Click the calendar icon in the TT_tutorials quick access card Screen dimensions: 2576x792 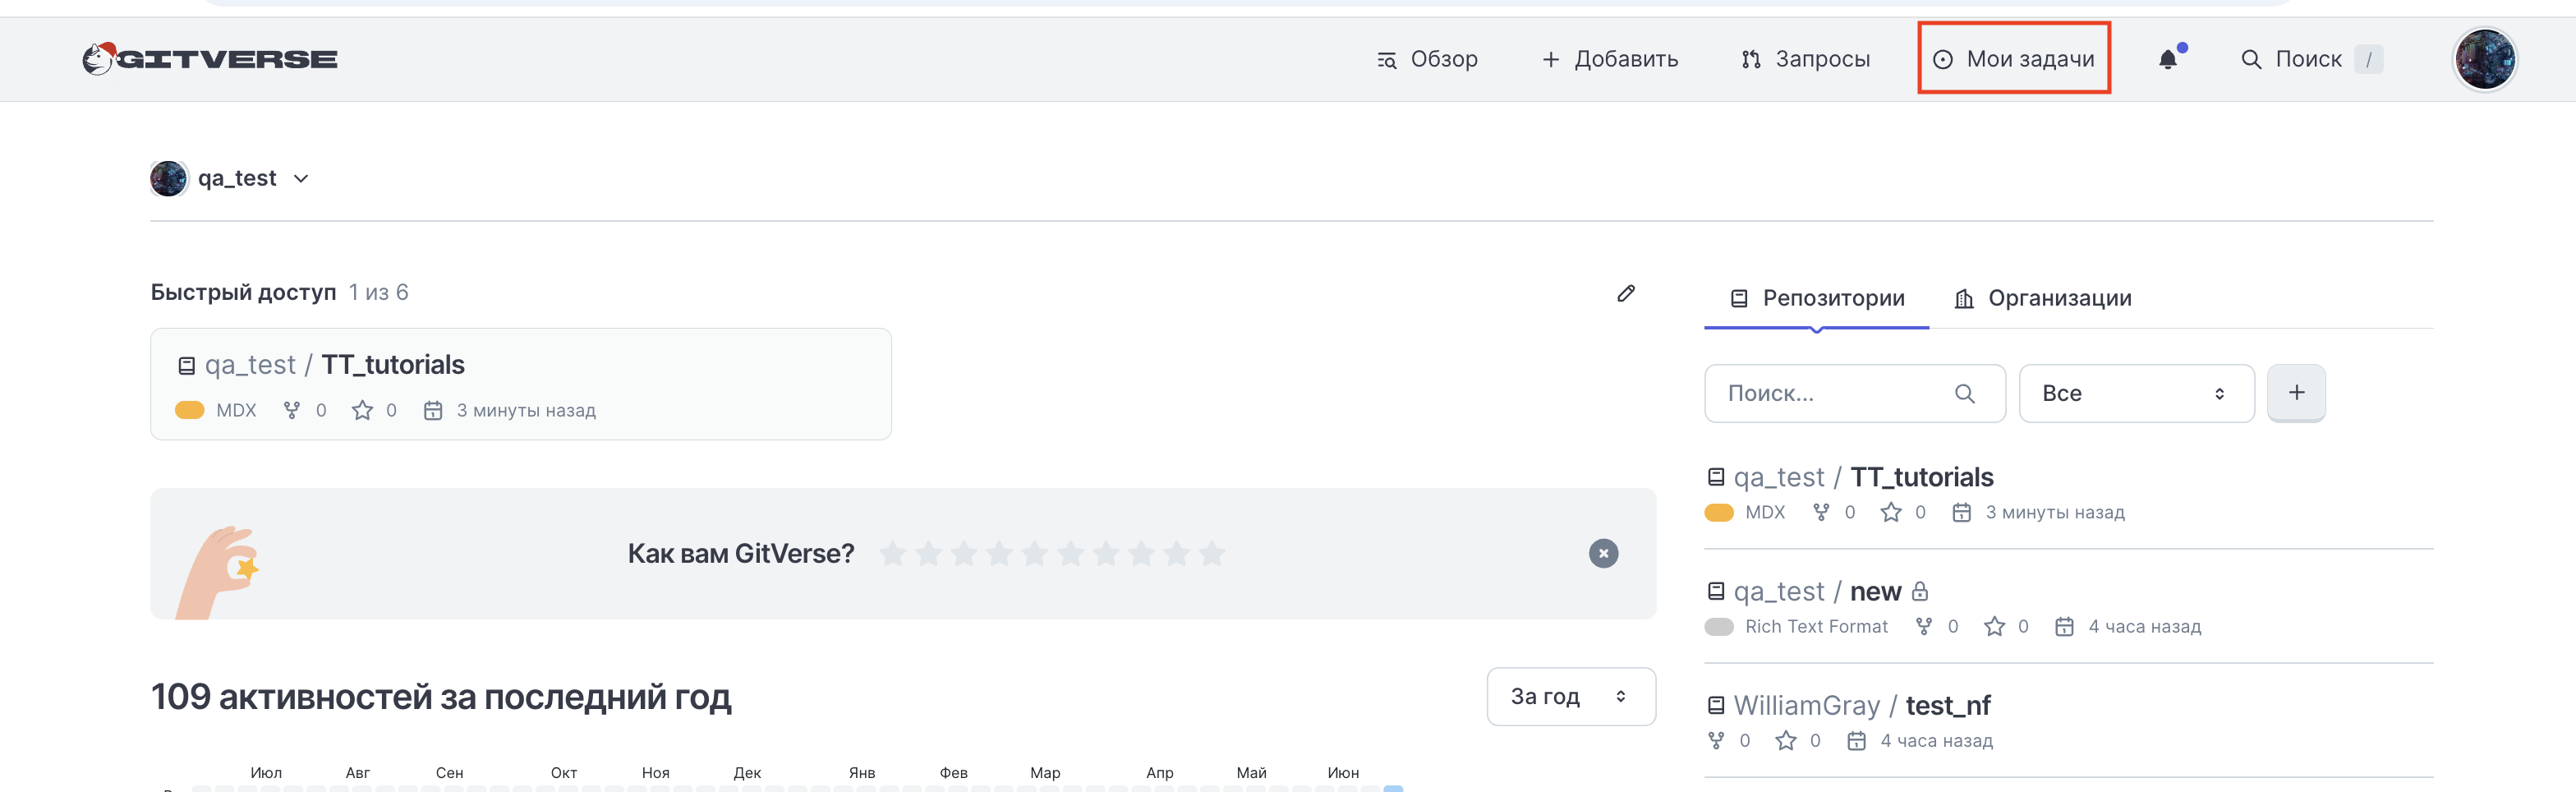433,410
